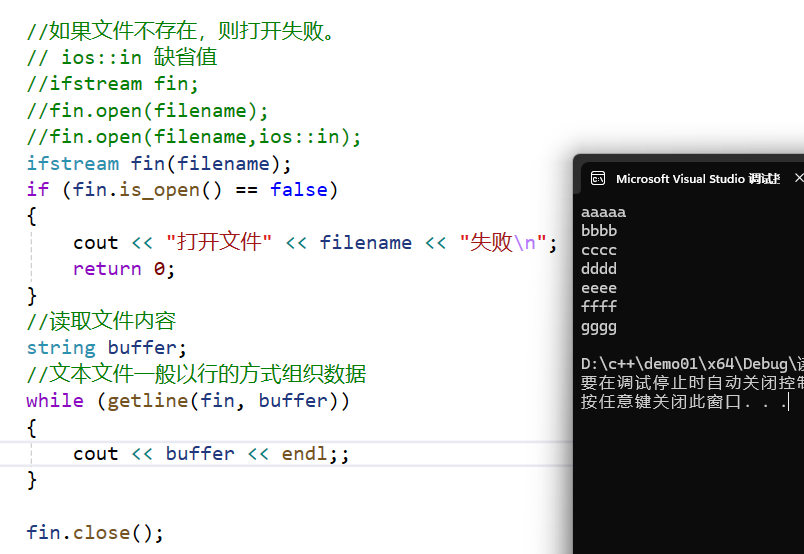Click console message "按任意键关闭此窗口. . ."
The height and width of the screenshot is (554, 804).
click(685, 402)
